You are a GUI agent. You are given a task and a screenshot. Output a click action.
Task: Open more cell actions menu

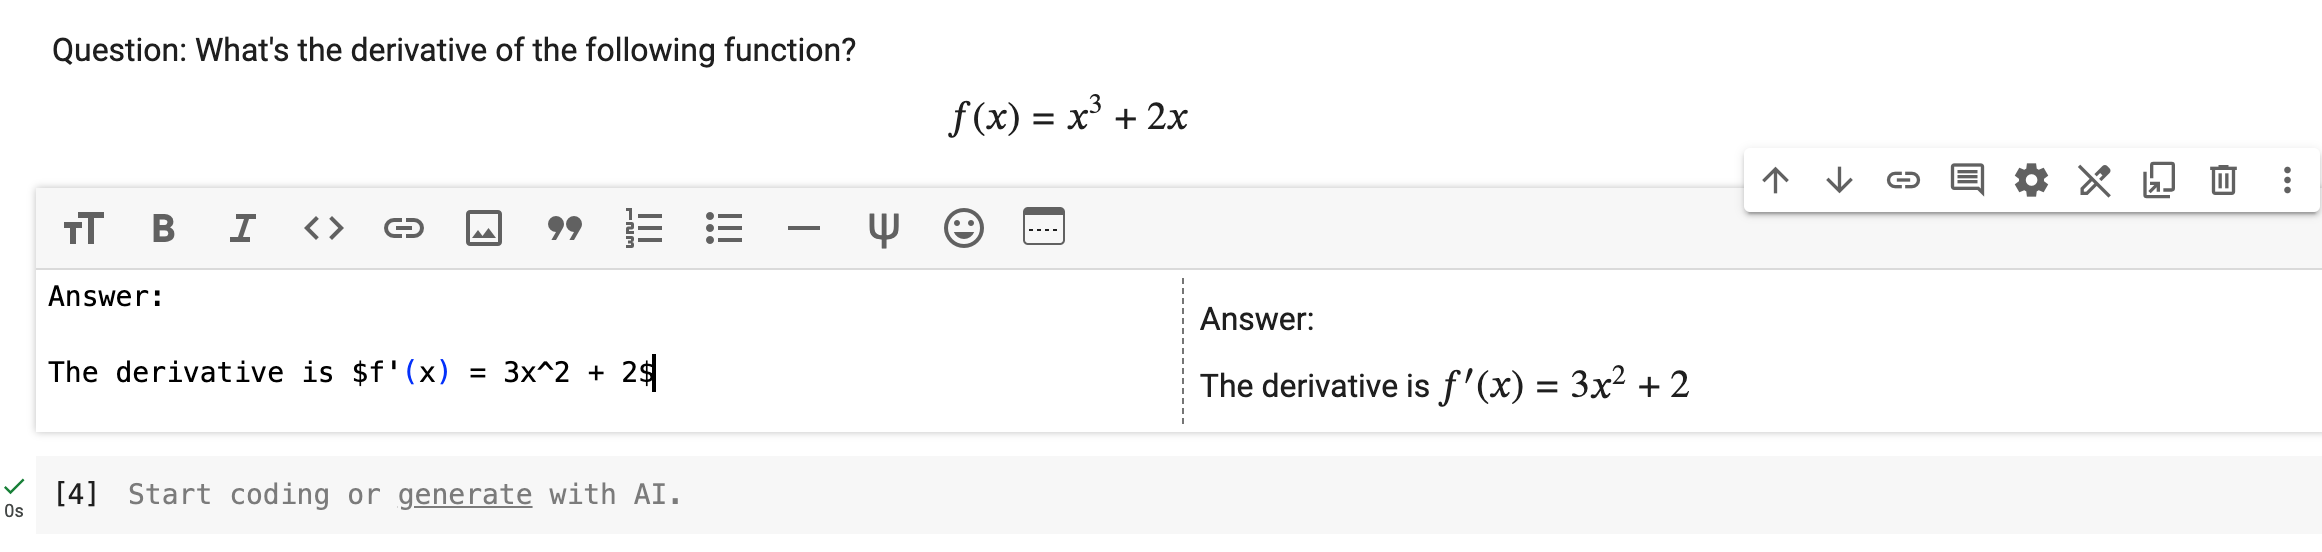pos(2287,180)
